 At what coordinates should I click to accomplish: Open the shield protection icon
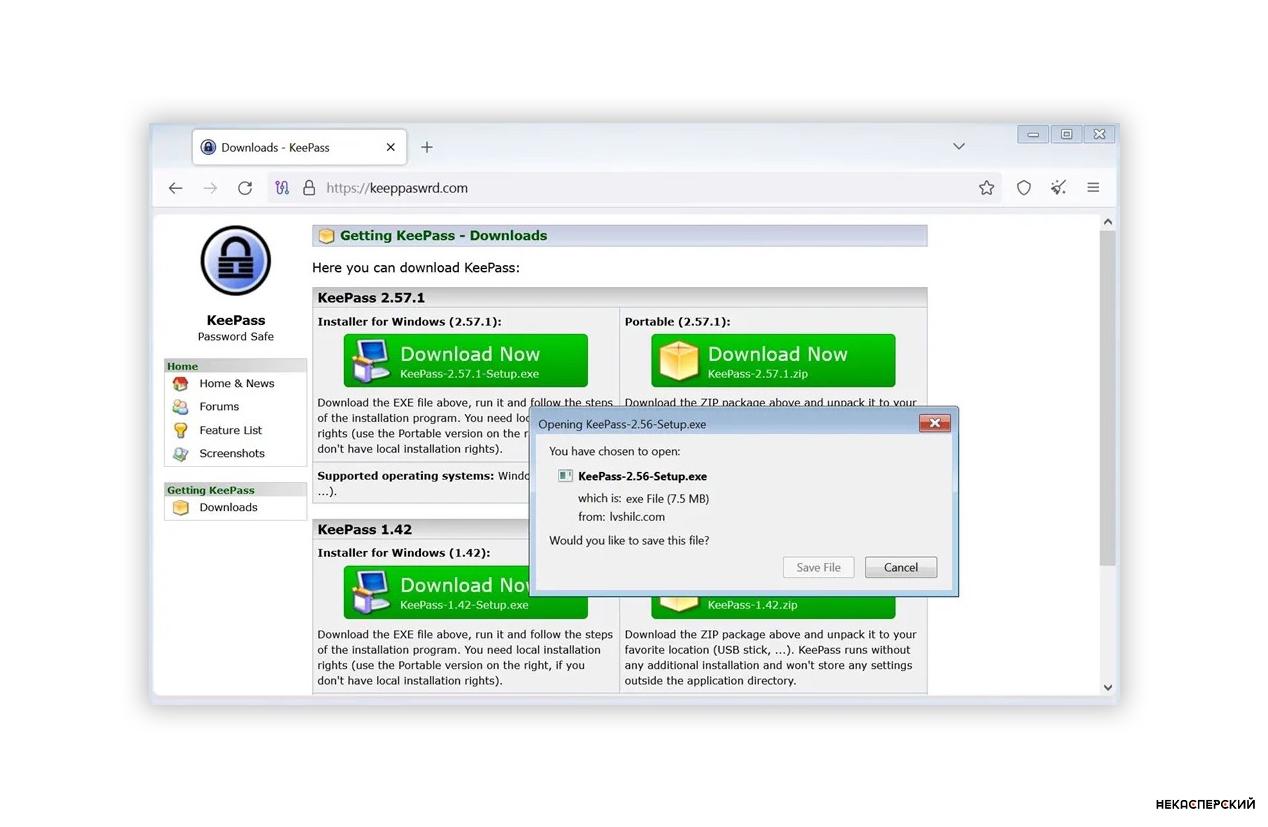(1024, 188)
